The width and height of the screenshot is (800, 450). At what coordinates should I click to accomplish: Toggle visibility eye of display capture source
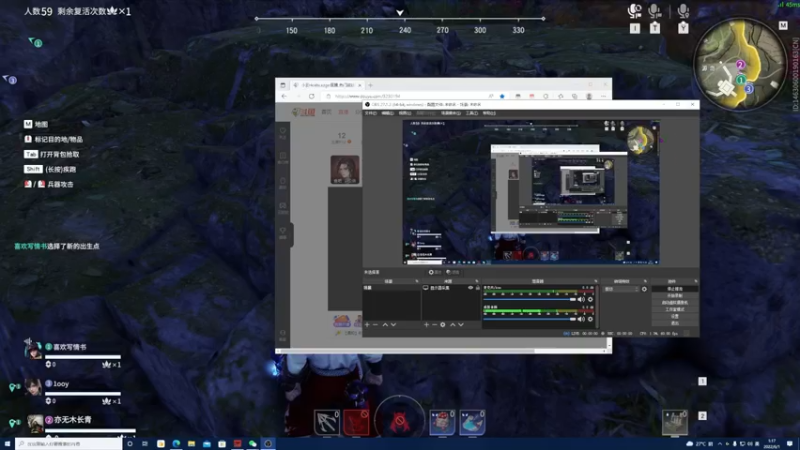[470, 288]
